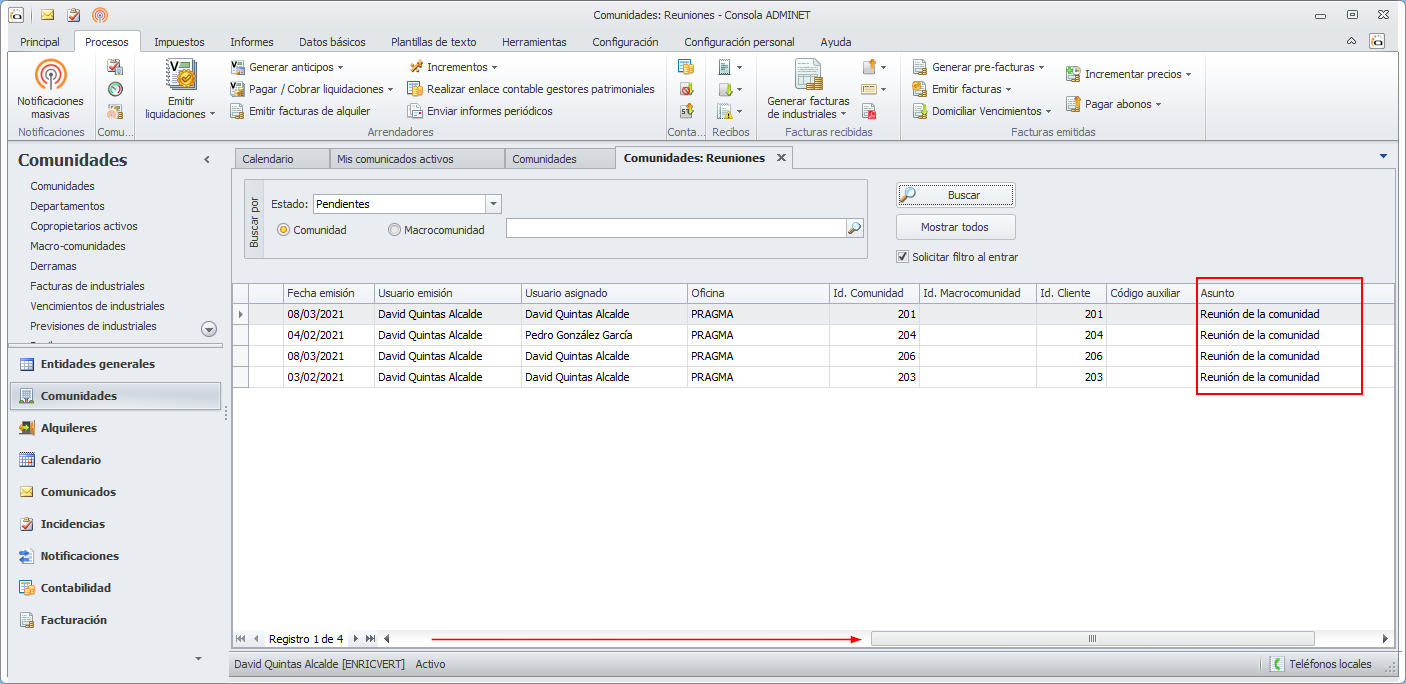Expand Emitir facturas dropdown in Facturas emitidas

1008,89
